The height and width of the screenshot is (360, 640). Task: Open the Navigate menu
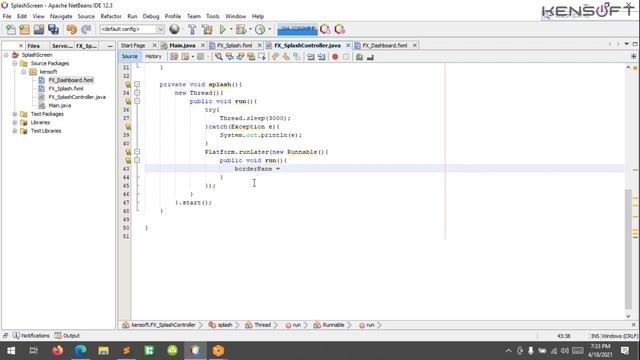click(61, 16)
